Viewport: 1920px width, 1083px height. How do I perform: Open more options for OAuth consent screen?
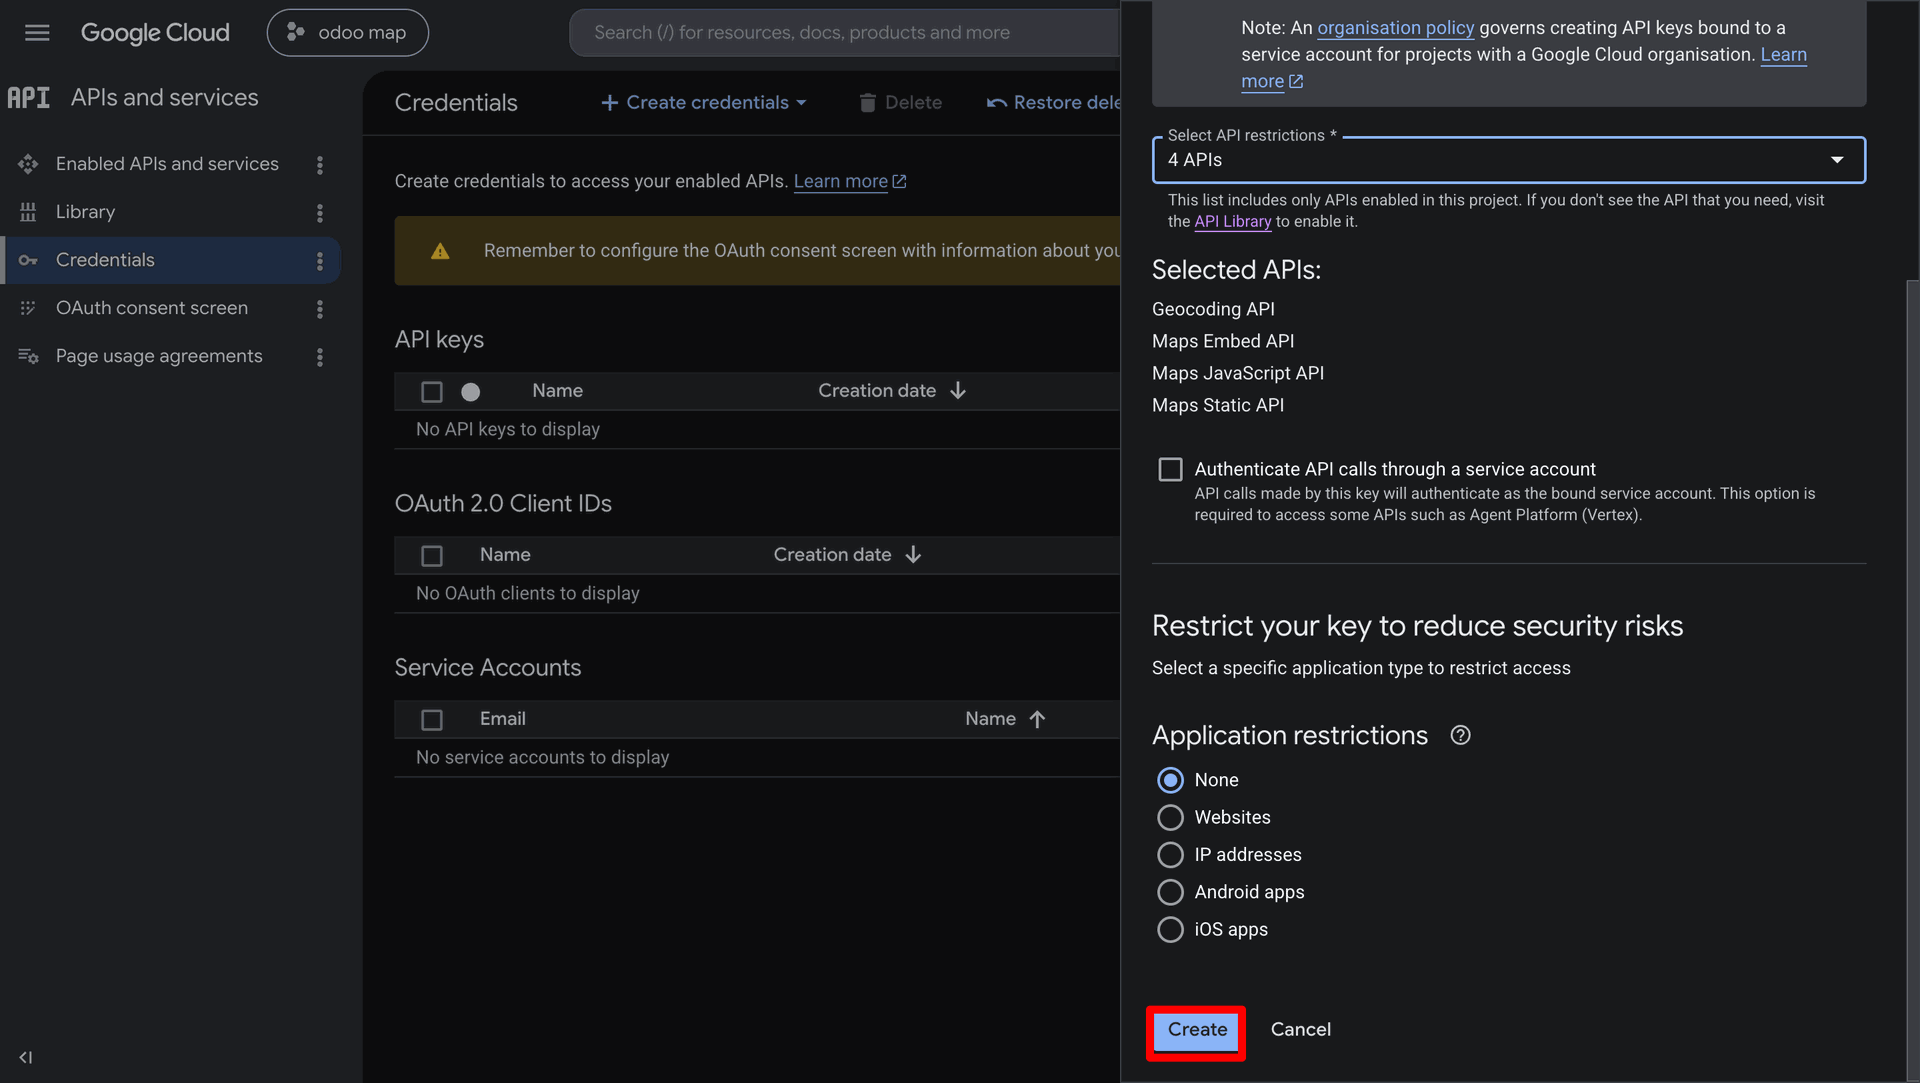(320, 309)
